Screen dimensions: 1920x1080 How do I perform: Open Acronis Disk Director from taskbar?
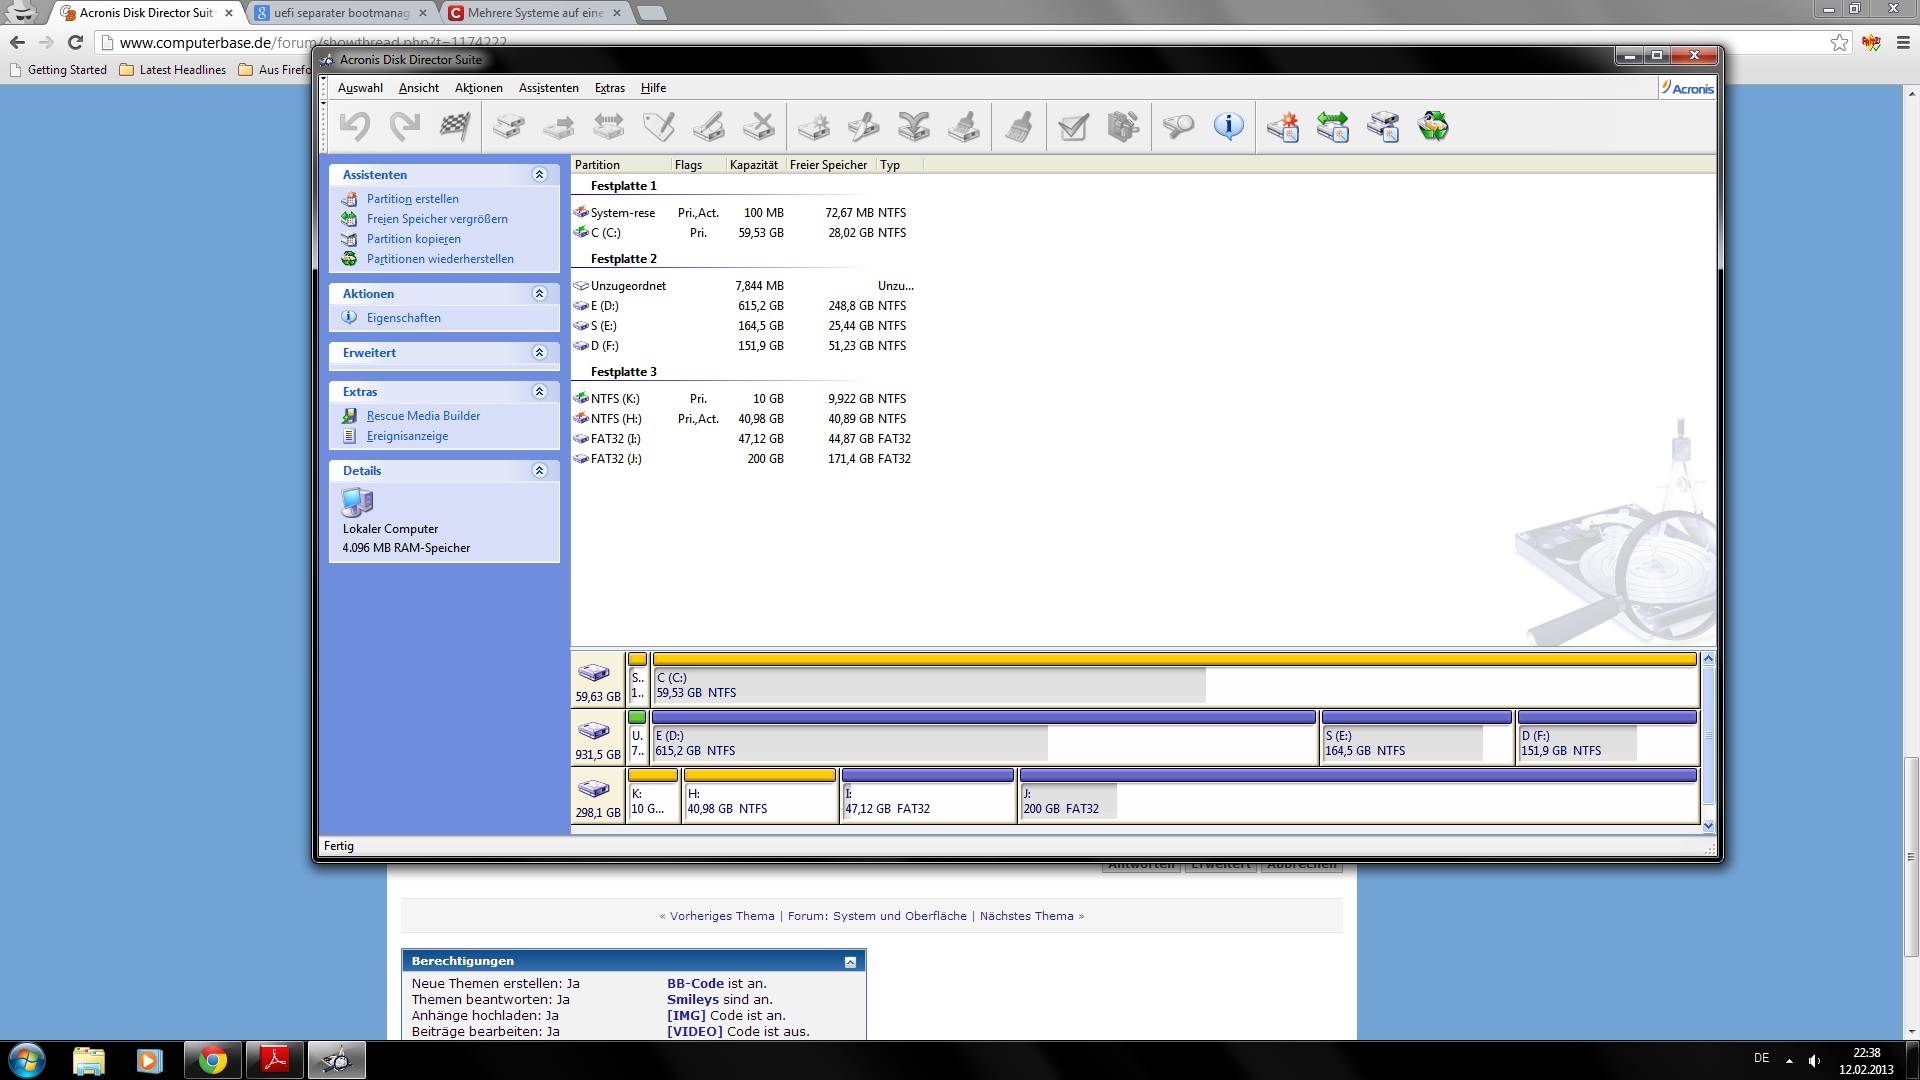pyautogui.click(x=337, y=1060)
